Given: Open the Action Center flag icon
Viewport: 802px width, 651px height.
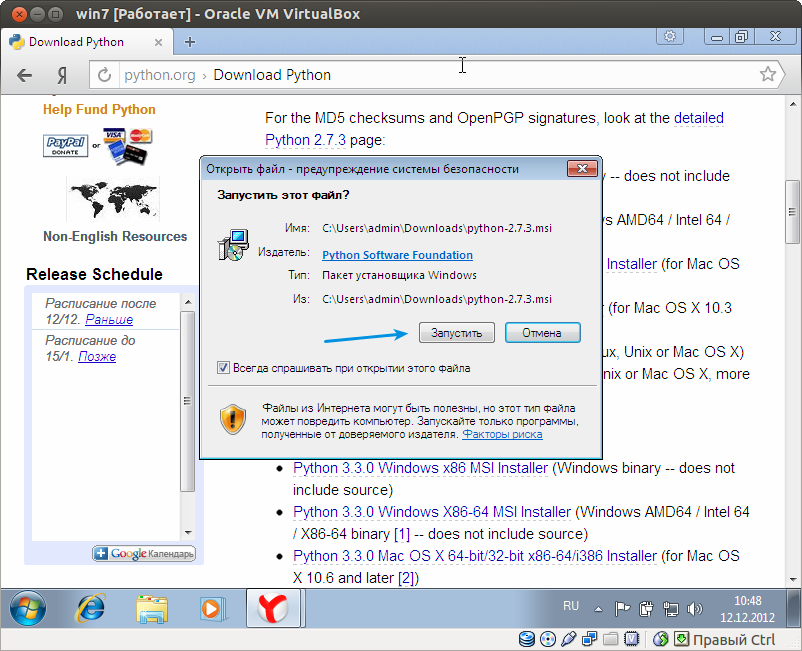Looking at the screenshot, I should pos(622,609).
